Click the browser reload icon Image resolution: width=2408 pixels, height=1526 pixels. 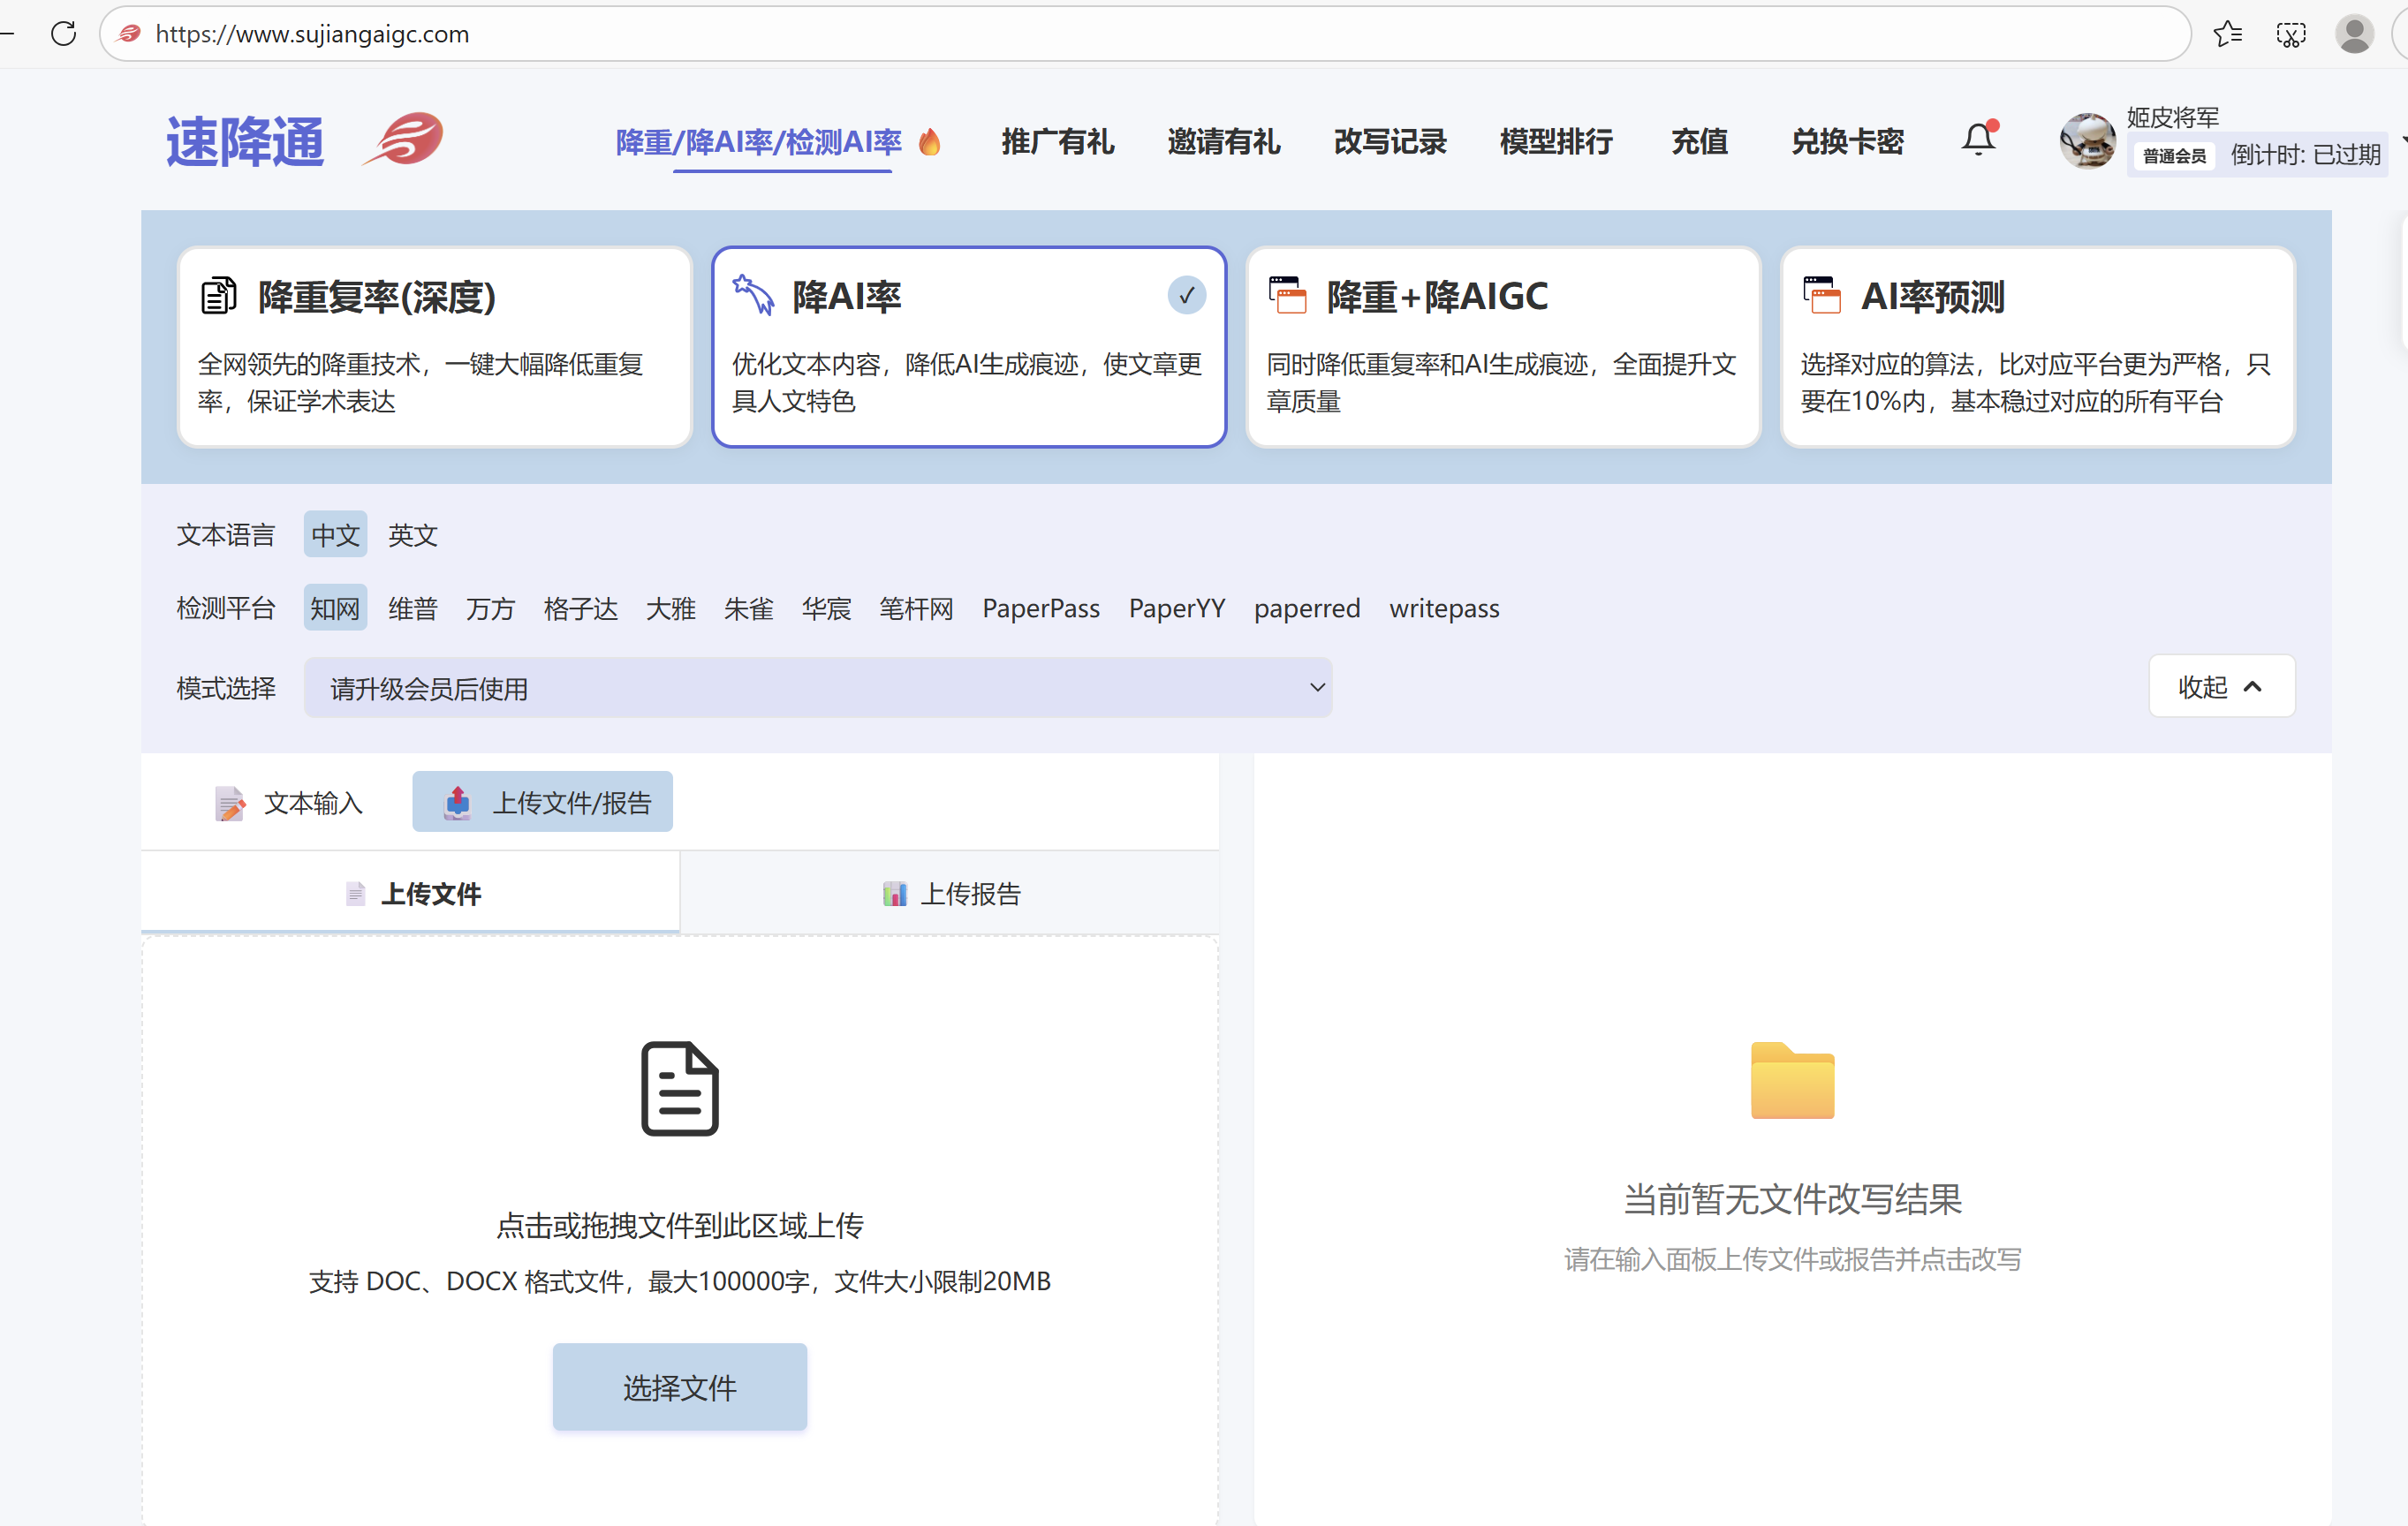tap(64, 34)
